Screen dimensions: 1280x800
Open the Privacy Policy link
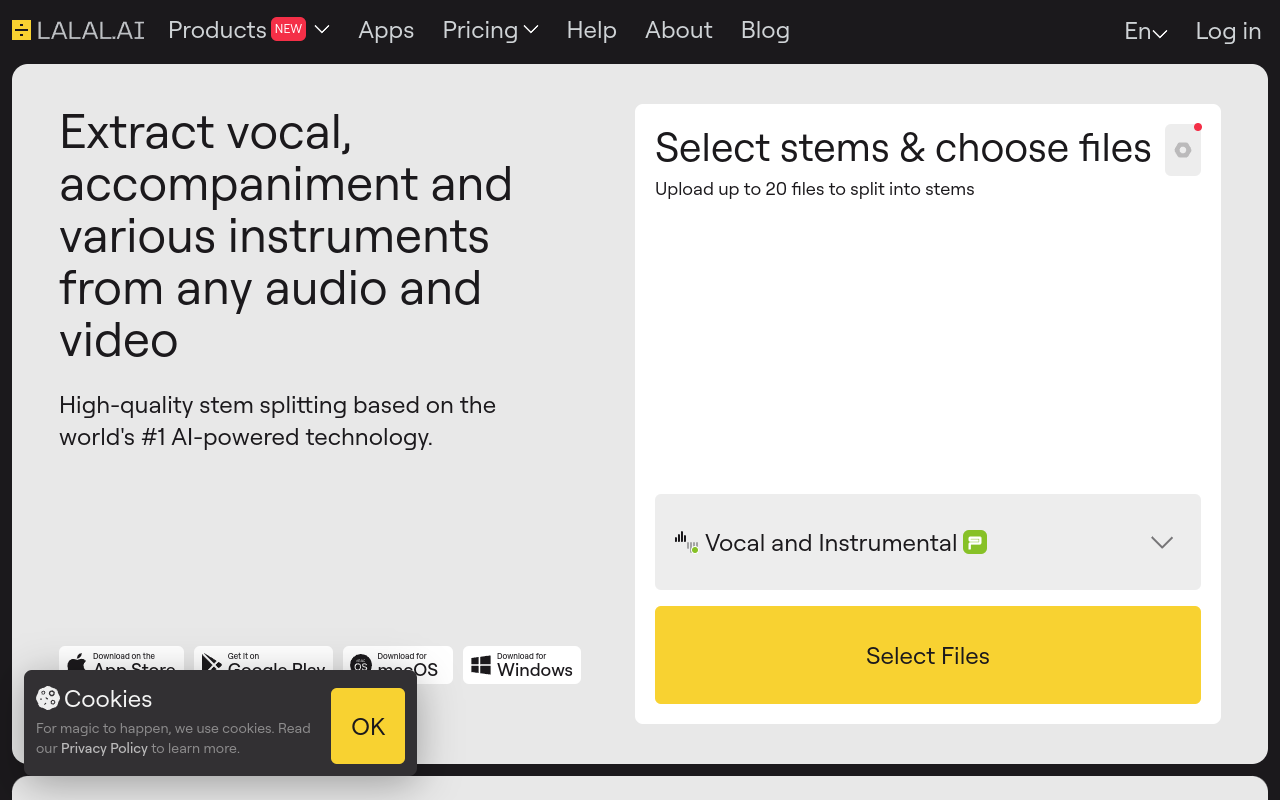(x=104, y=748)
